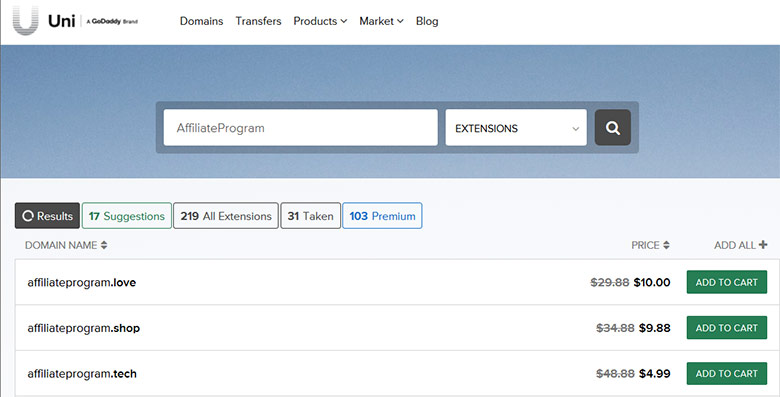Switch to the 219 All Extensions tab

coord(226,215)
